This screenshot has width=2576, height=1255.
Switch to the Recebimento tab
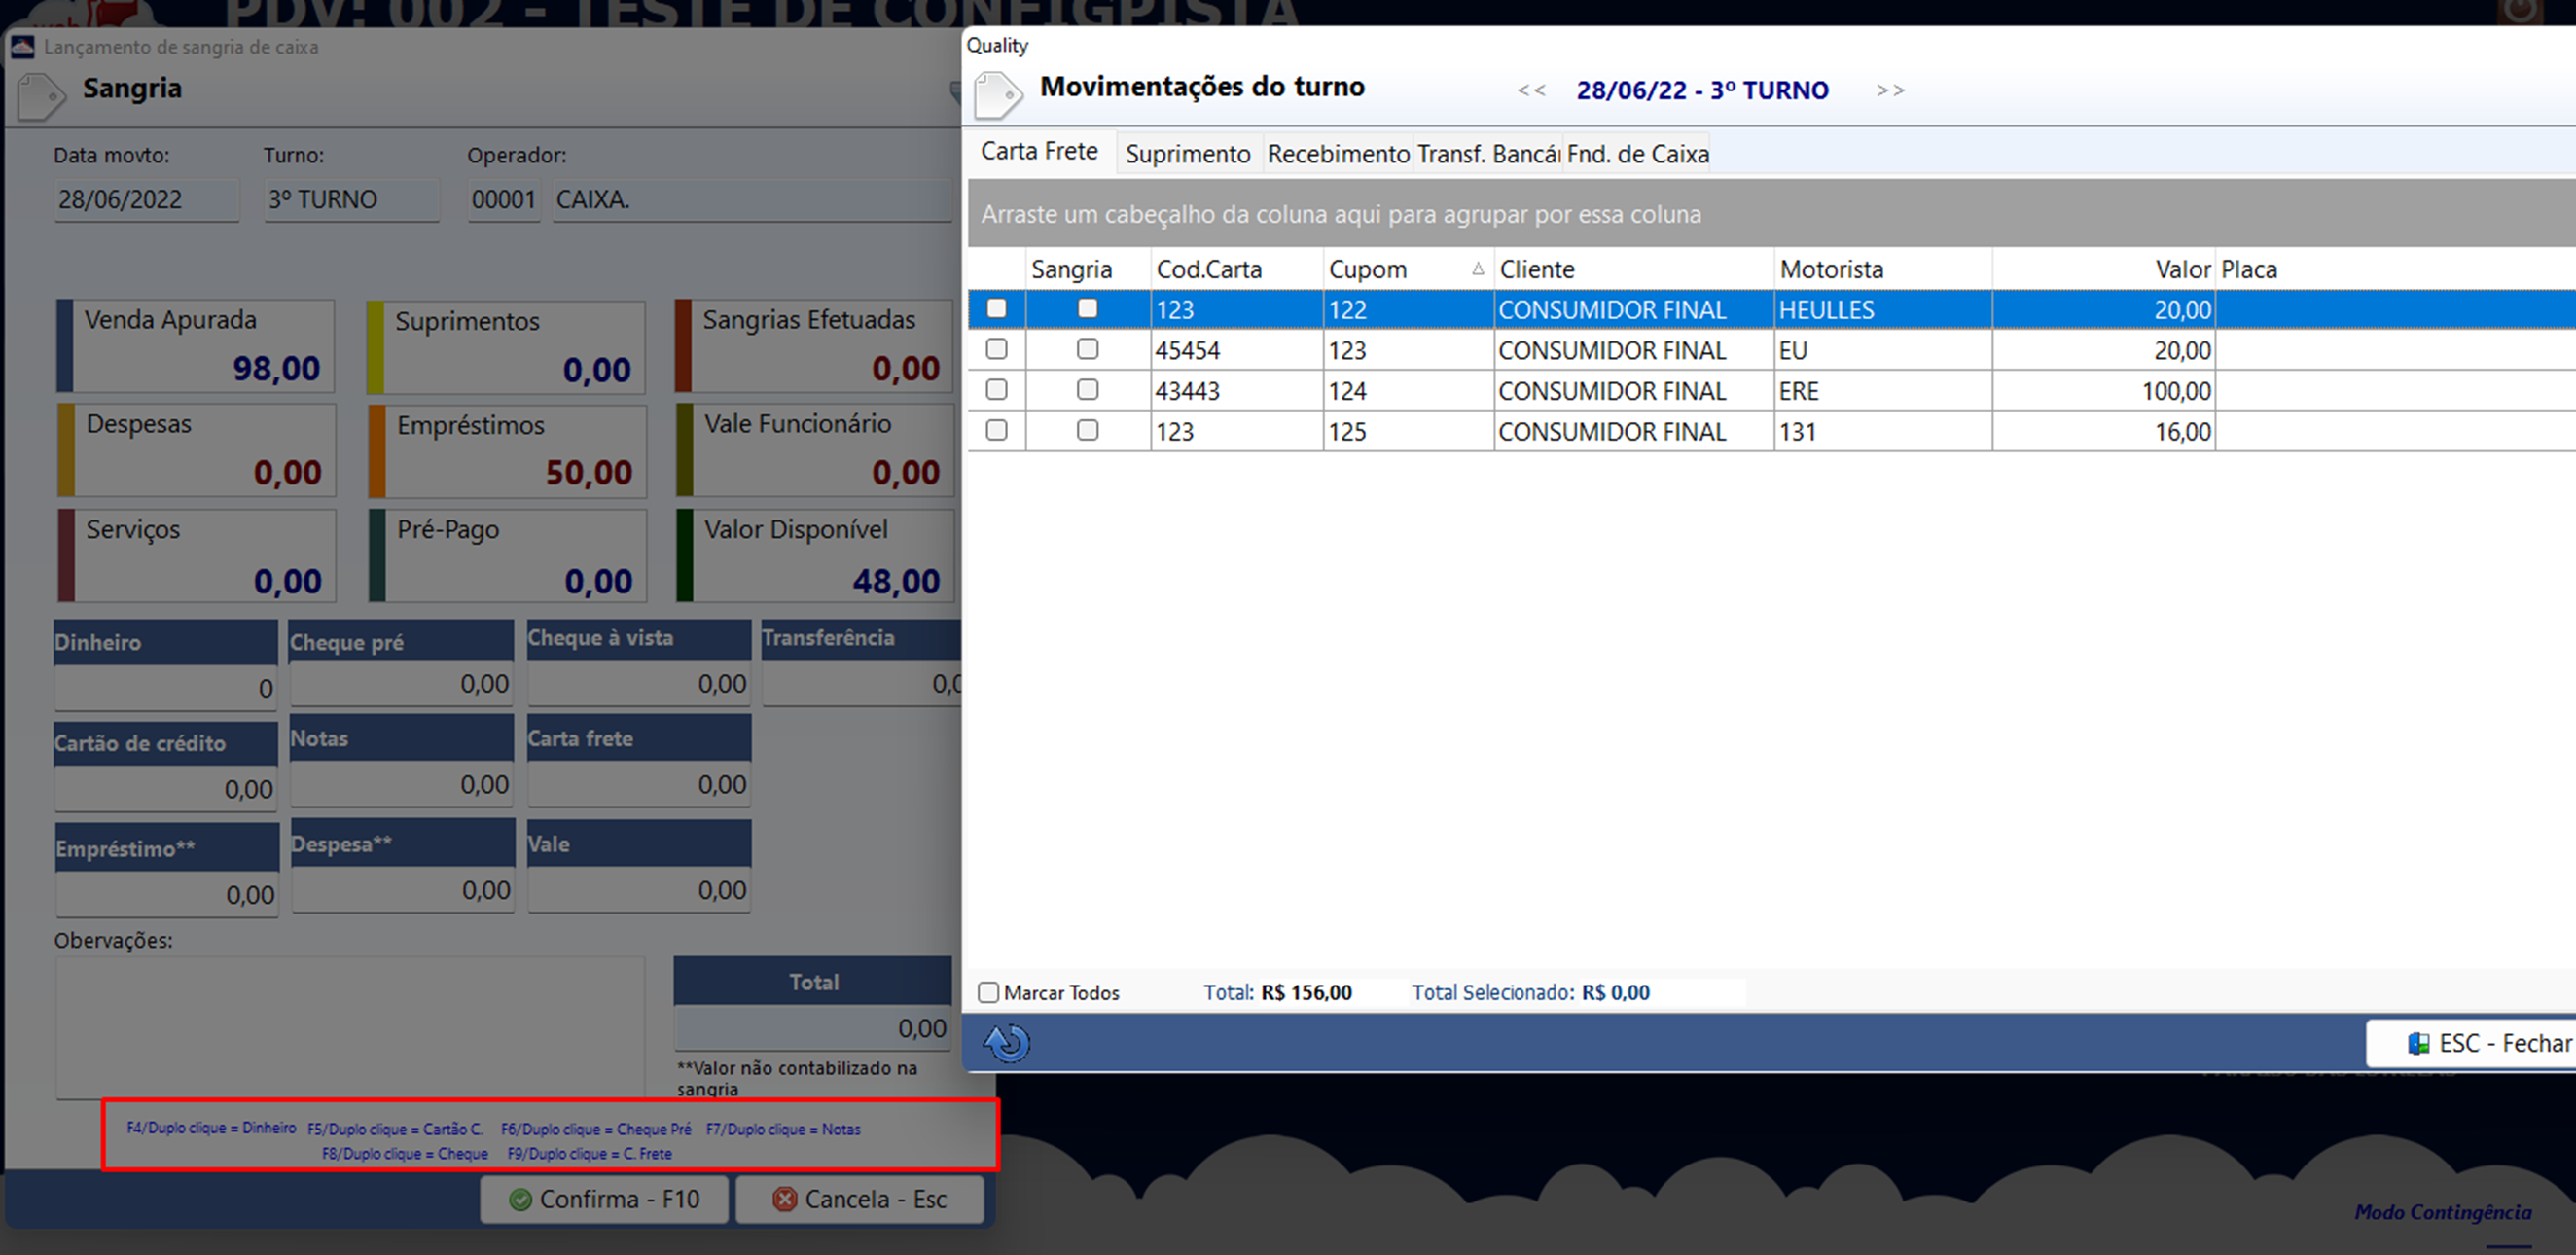(1338, 154)
